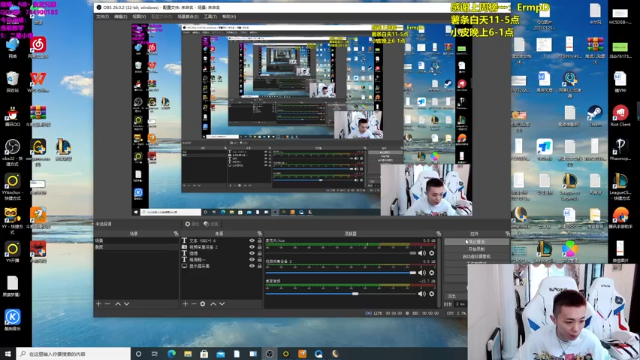Viewport: 640px width, 360px height.
Task: Toggle lock on third source row
Action: click(259, 253)
